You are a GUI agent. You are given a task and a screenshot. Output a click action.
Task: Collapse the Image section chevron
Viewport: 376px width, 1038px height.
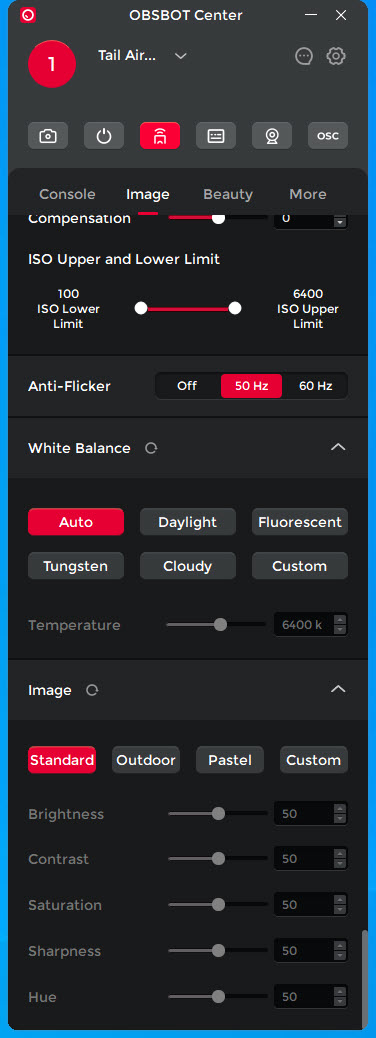click(x=338, y=689)
